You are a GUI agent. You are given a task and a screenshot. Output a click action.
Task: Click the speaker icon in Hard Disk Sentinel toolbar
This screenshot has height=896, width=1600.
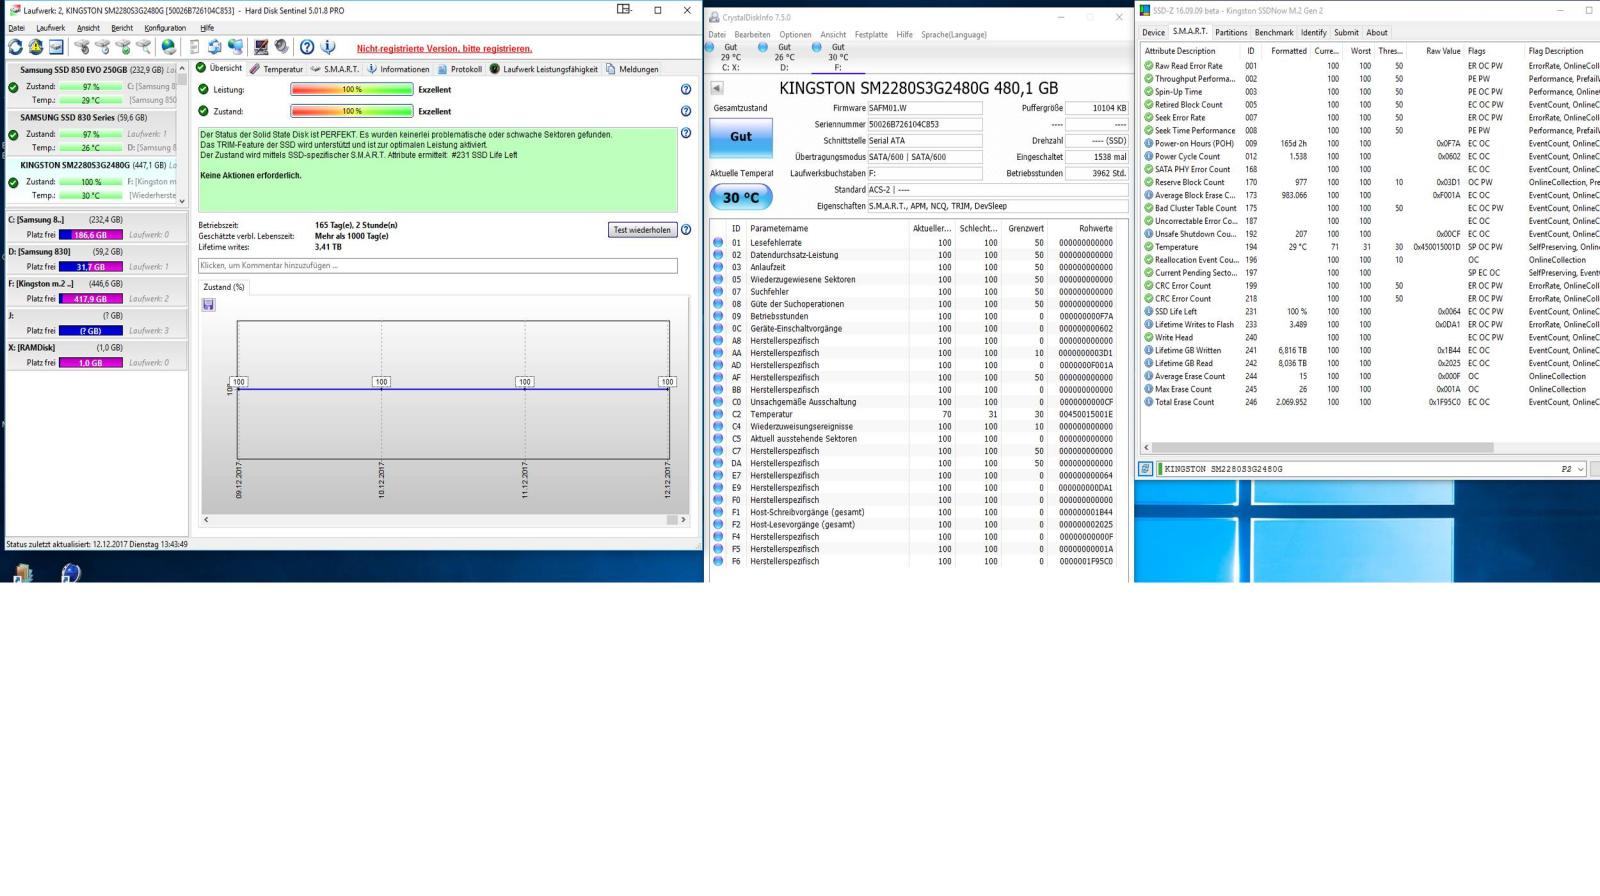point(282,47)
